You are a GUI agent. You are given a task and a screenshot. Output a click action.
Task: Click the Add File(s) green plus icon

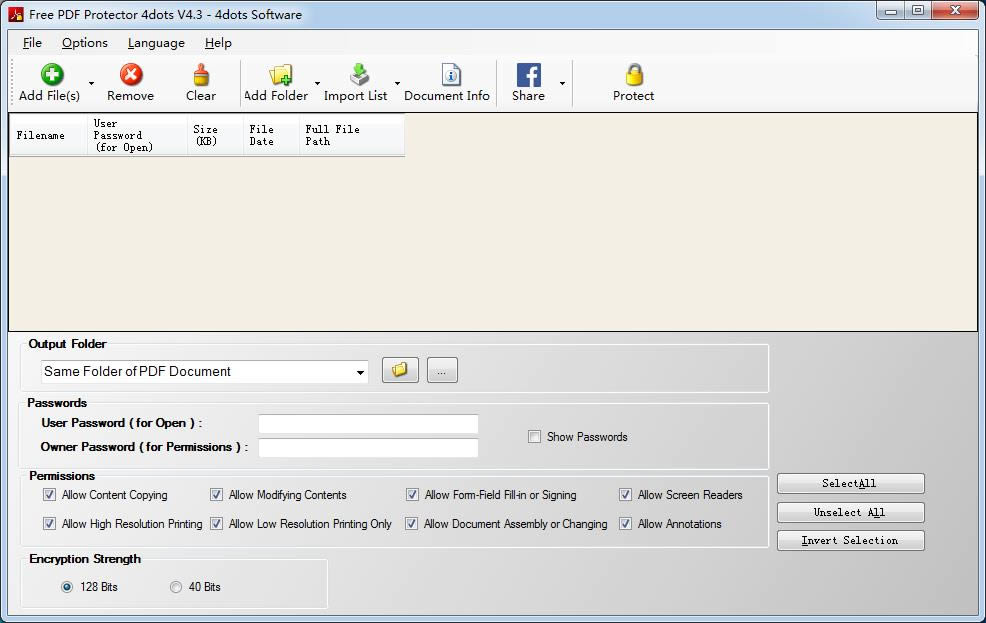pos(52,75)
